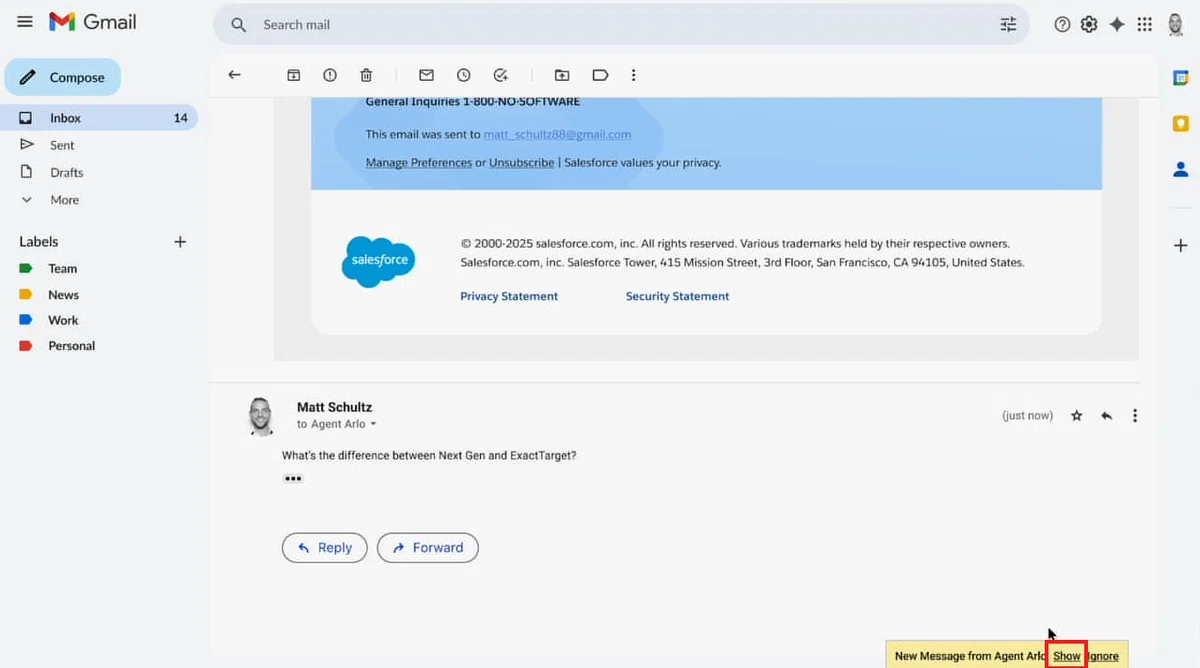1200x668 pixels.
Task: Click Matt Schultz's profile photo in message
Action: pyautogui.click(x=261, y=416)
